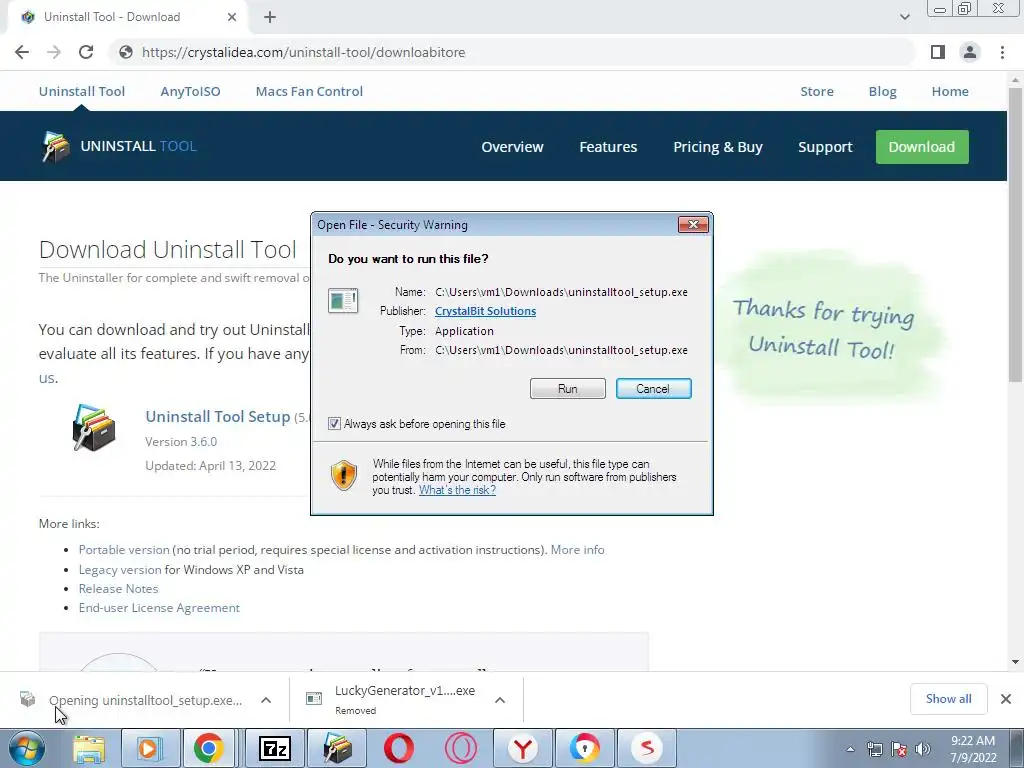Show hidden system tray icons arrow
The width and height of the screenshot is (1024, 768).
coord(850,749)
